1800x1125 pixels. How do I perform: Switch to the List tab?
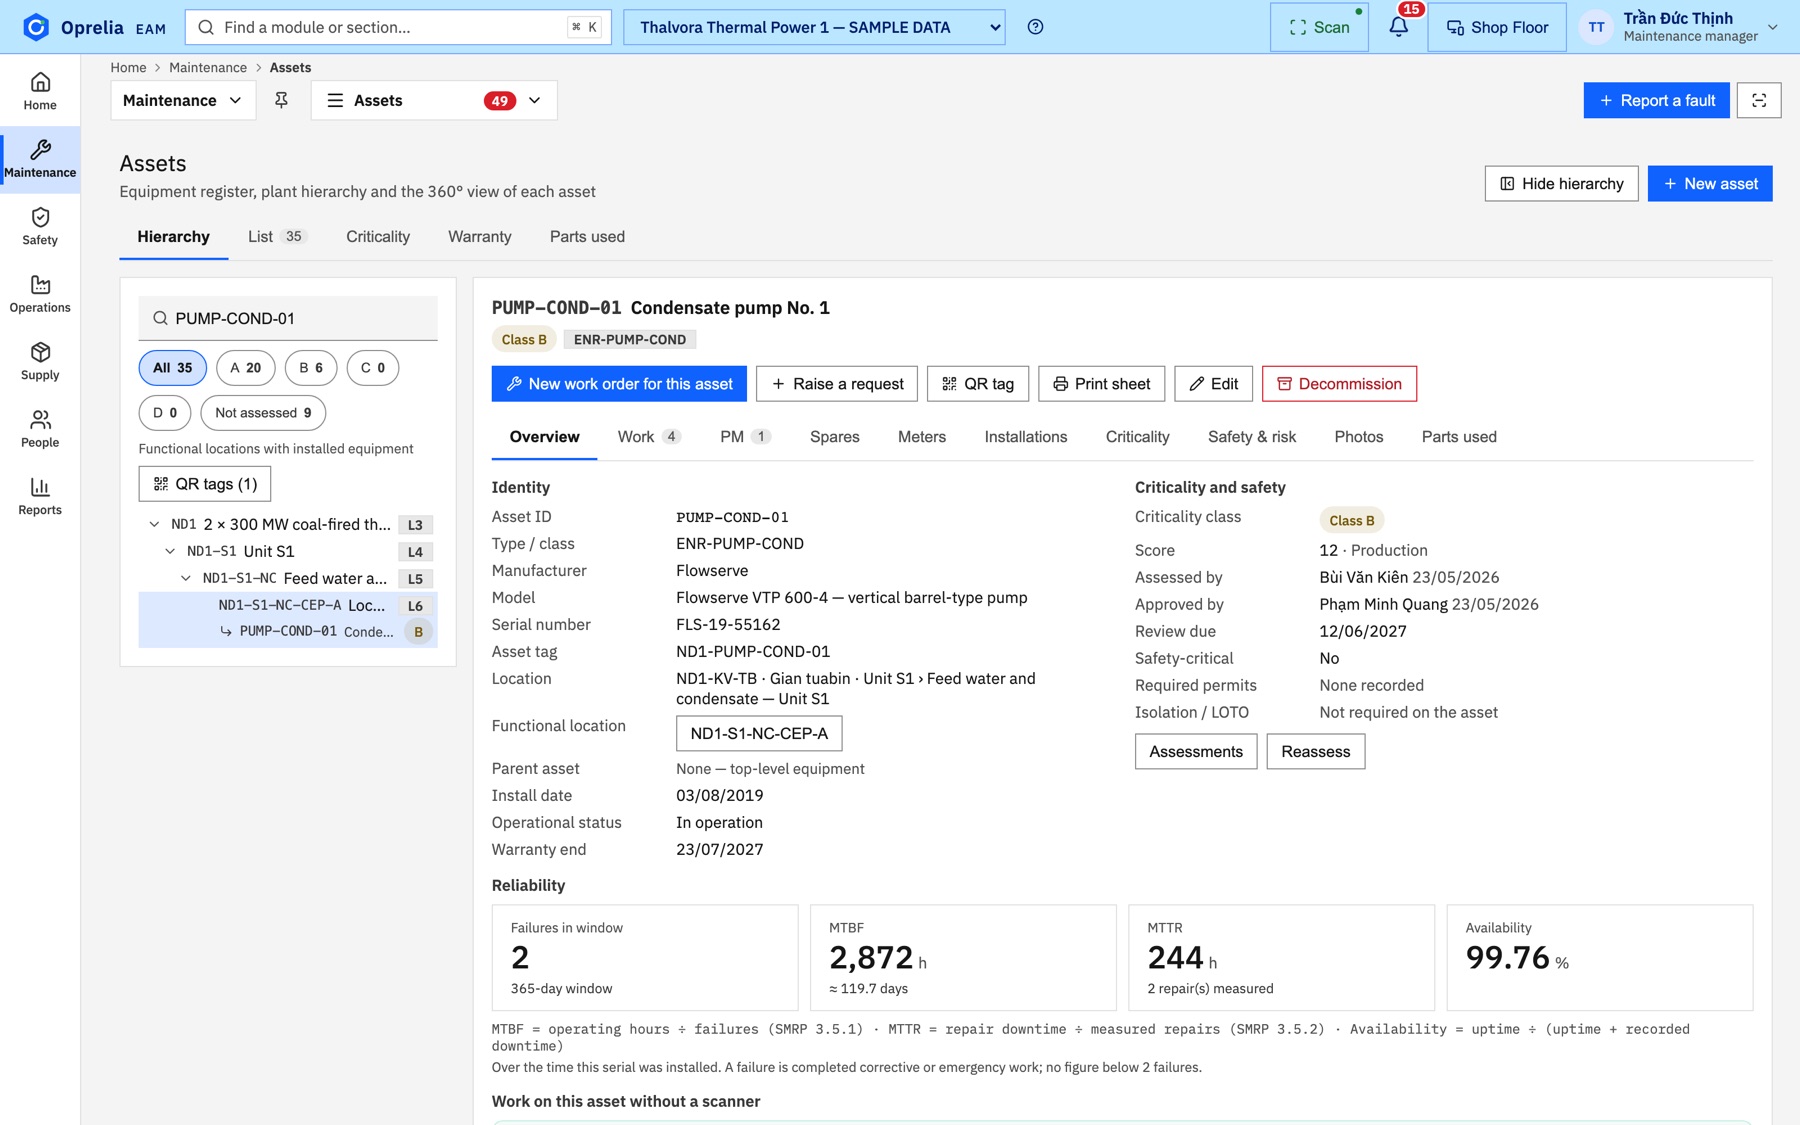276,237
